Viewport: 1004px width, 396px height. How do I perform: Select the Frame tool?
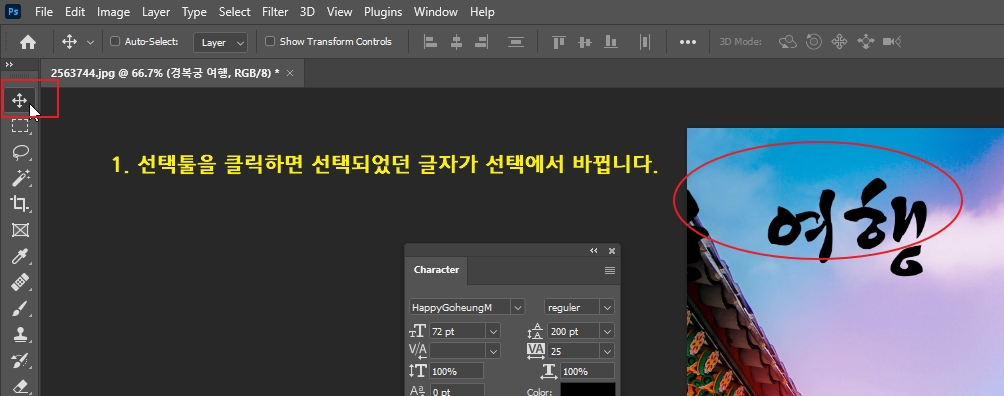coord(20,230)
